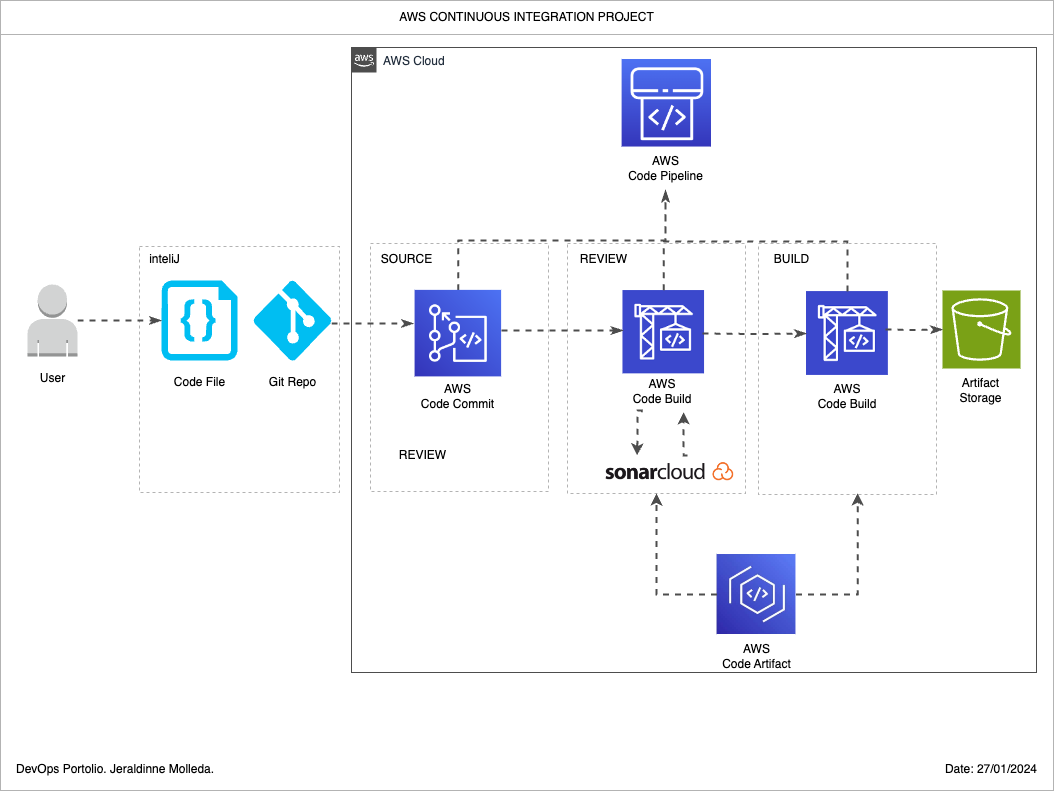Select the Code File label
This screenshot has height=791, width=1054.
[199, 382]
